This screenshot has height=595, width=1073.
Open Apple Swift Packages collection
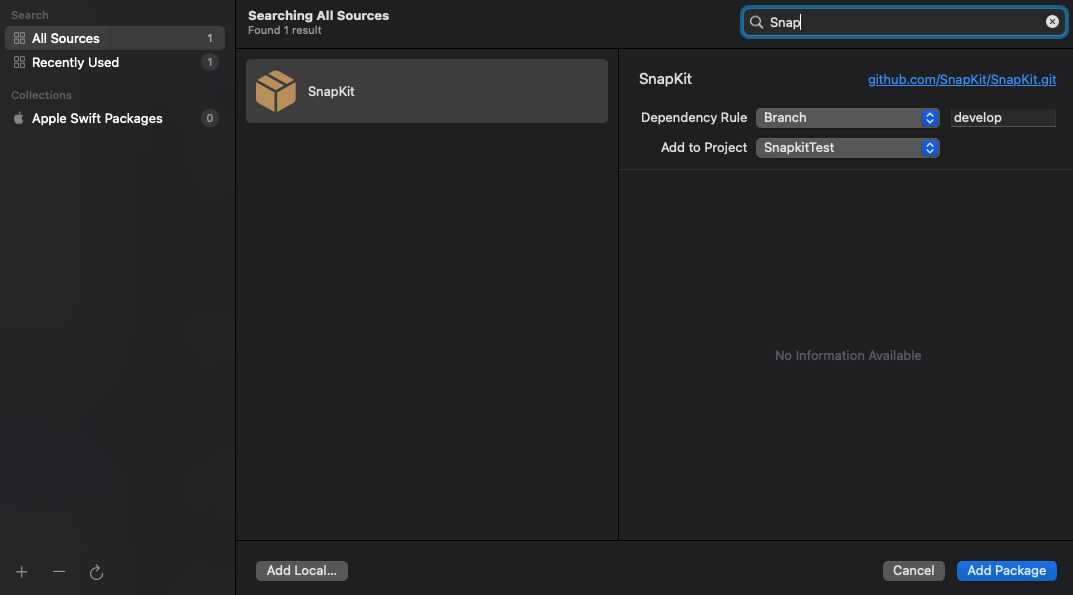pos(115,118)
